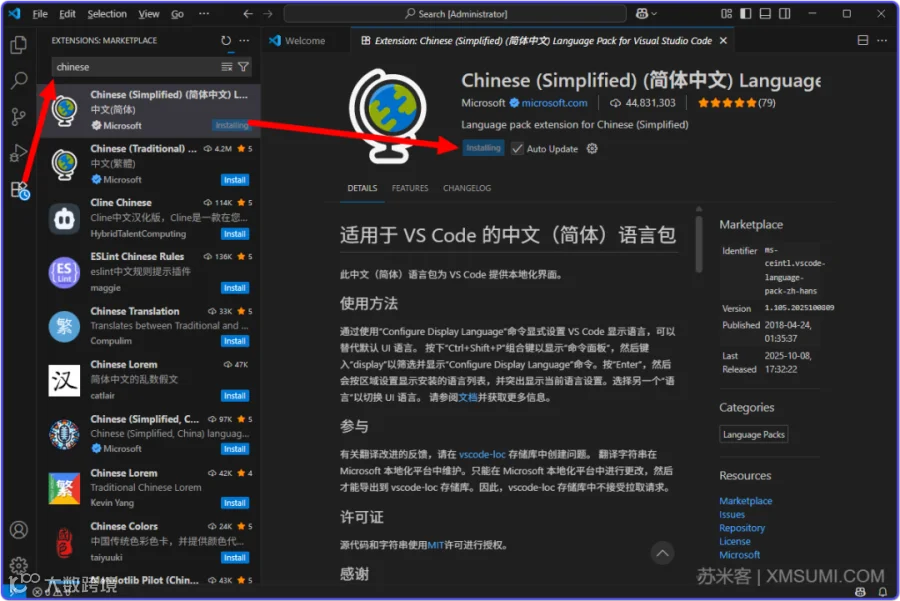Clear extensions search results
The image size is (900, 601).
coord(227,67)
